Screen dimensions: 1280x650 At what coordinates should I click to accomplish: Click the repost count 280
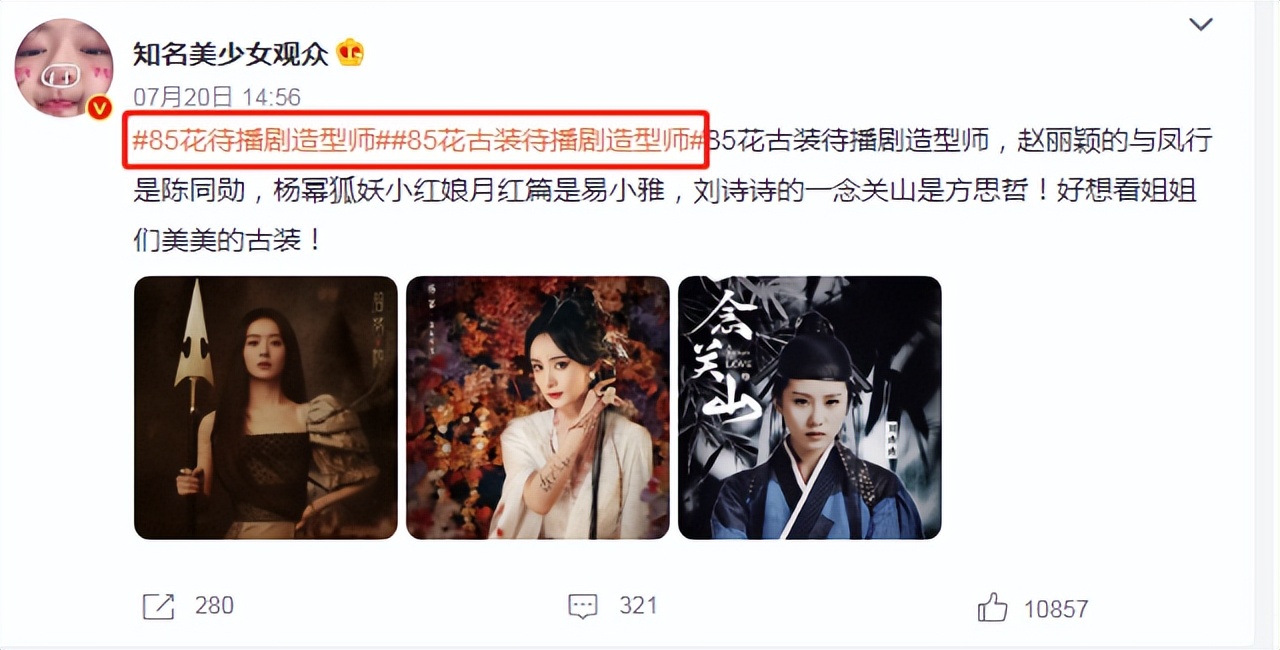coord(214,605)
